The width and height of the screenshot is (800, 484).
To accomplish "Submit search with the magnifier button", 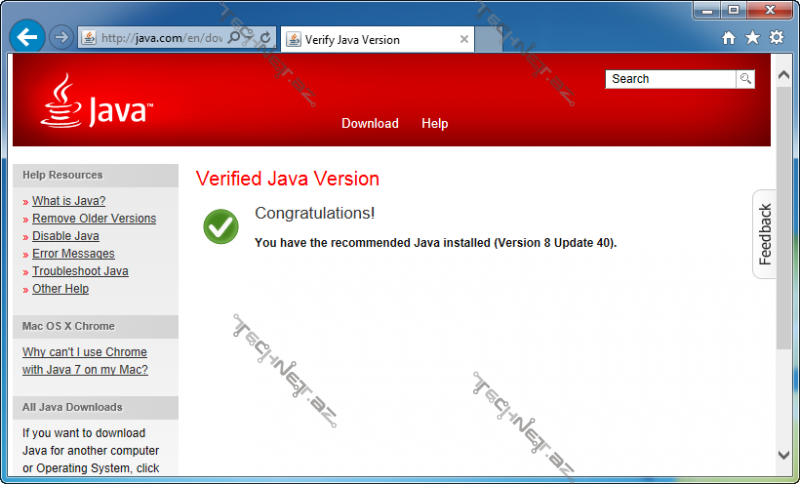I will (745, 79).
